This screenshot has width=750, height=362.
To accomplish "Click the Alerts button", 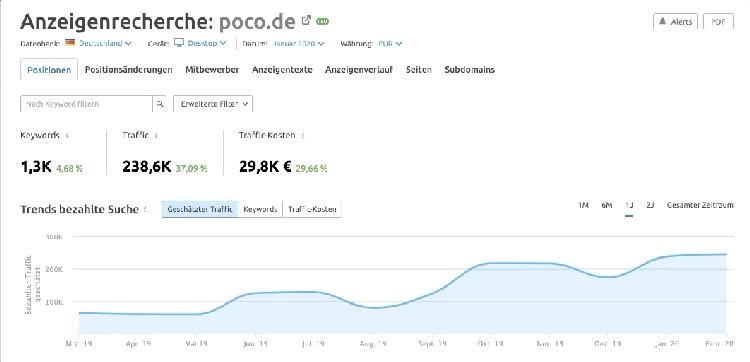I will (675, 22).
